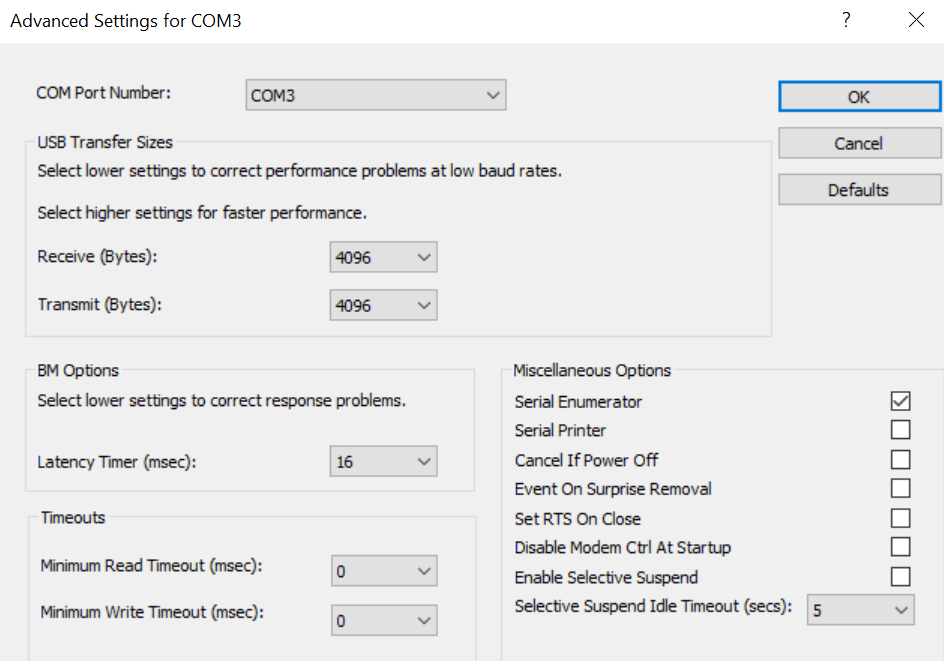Open the Minimum Write Timeout dropdown

pos(384,621)
